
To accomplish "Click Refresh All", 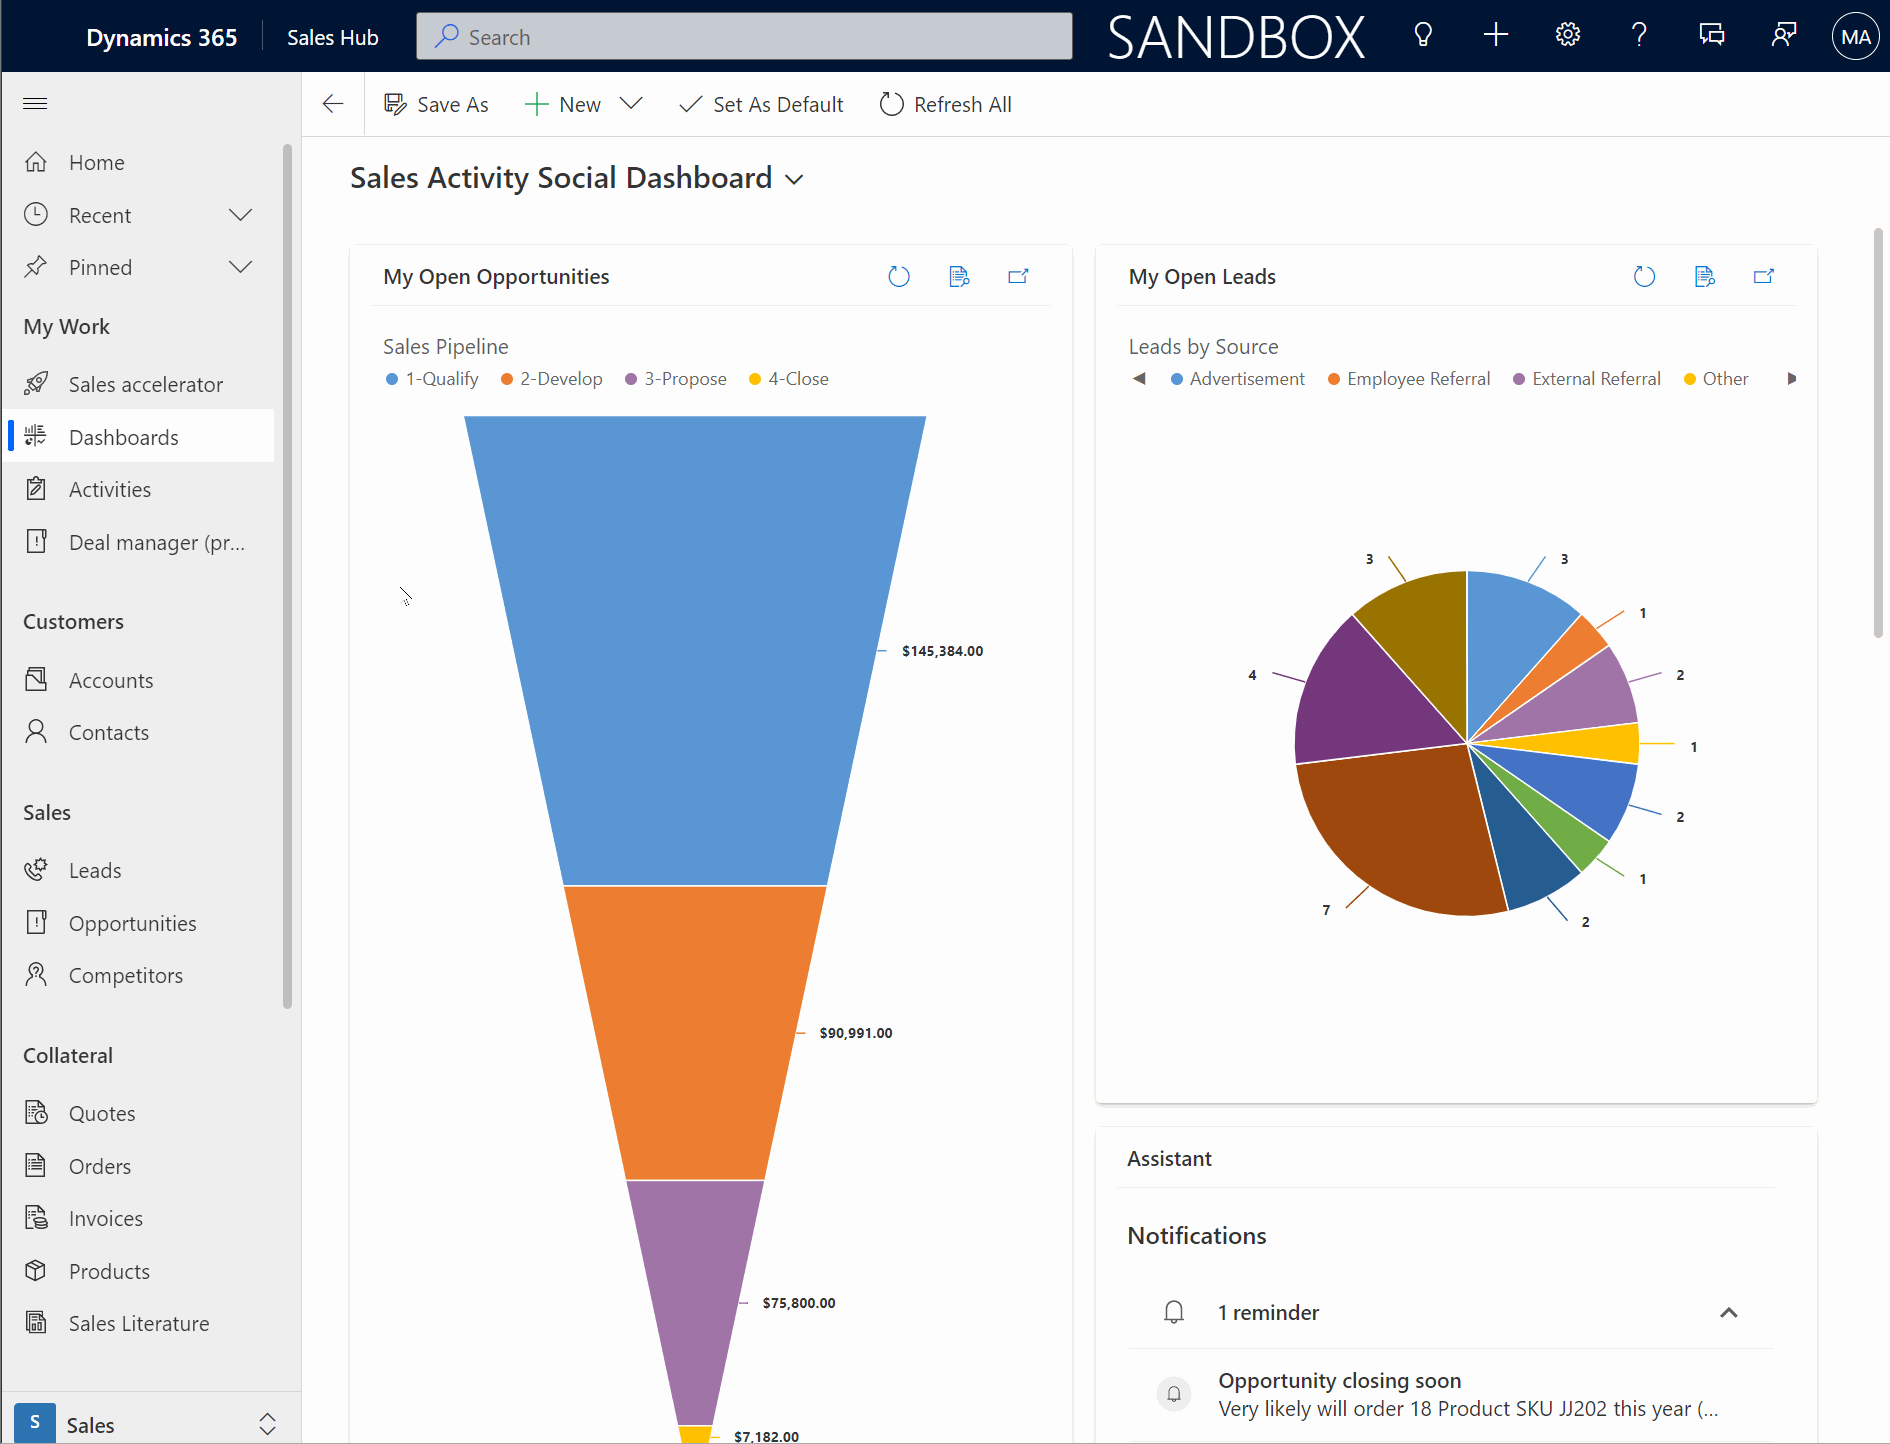I will [x=944, y=103].
